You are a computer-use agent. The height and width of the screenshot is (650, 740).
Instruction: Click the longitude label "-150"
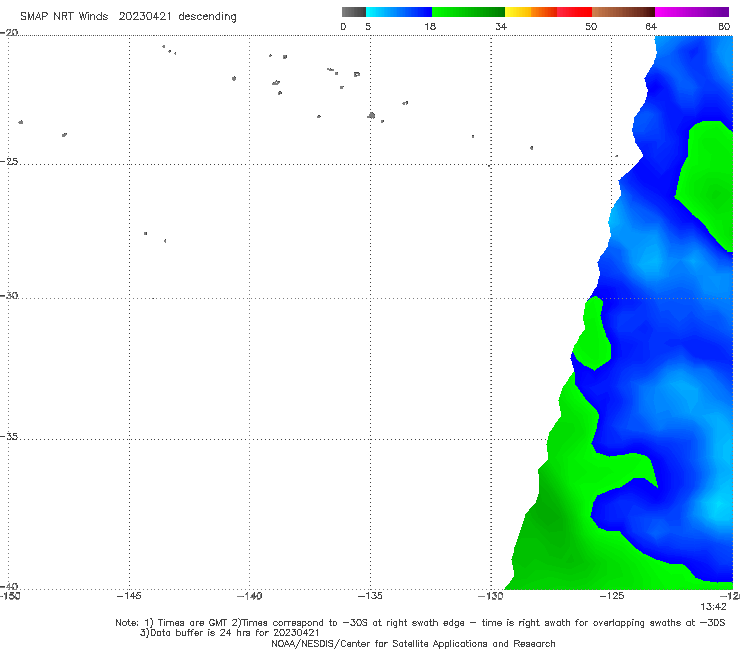click(x=10, y=596)
